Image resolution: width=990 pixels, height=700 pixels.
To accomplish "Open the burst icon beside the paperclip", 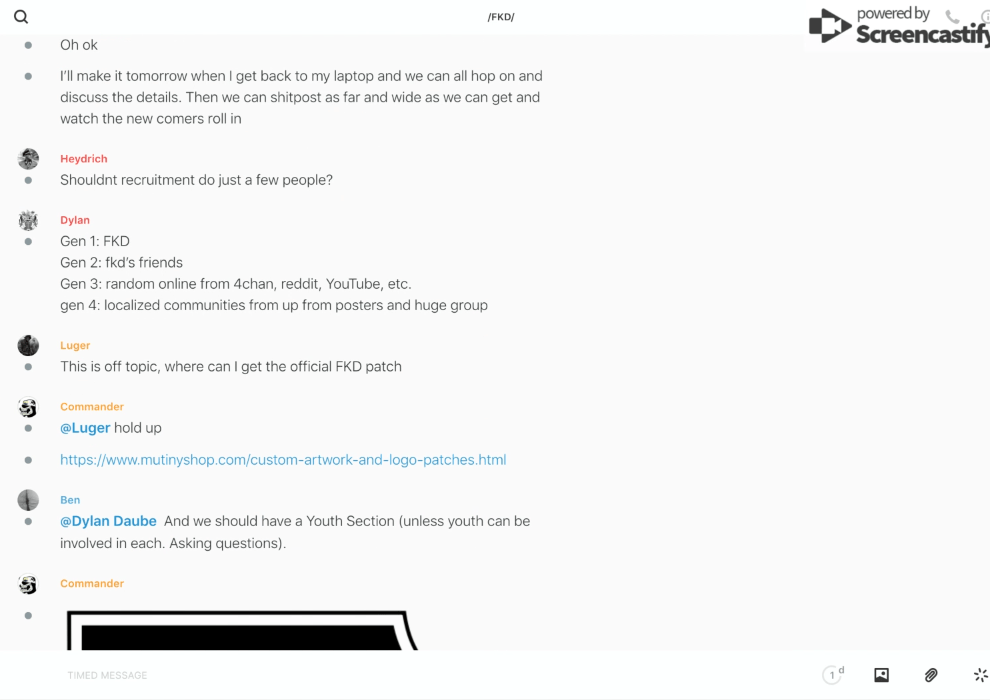I will [980, 675].
